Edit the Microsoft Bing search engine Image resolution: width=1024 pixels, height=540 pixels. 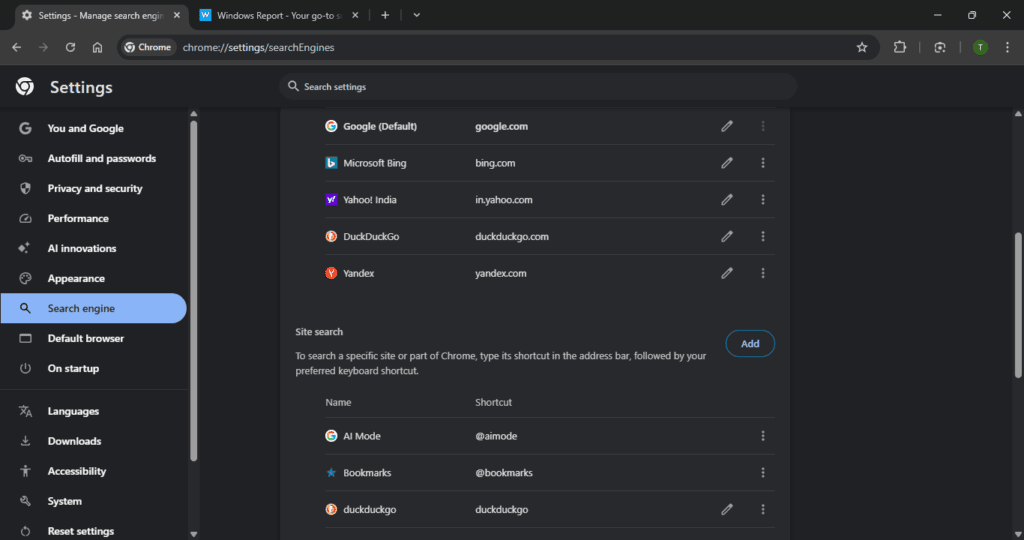pos(727,163)
